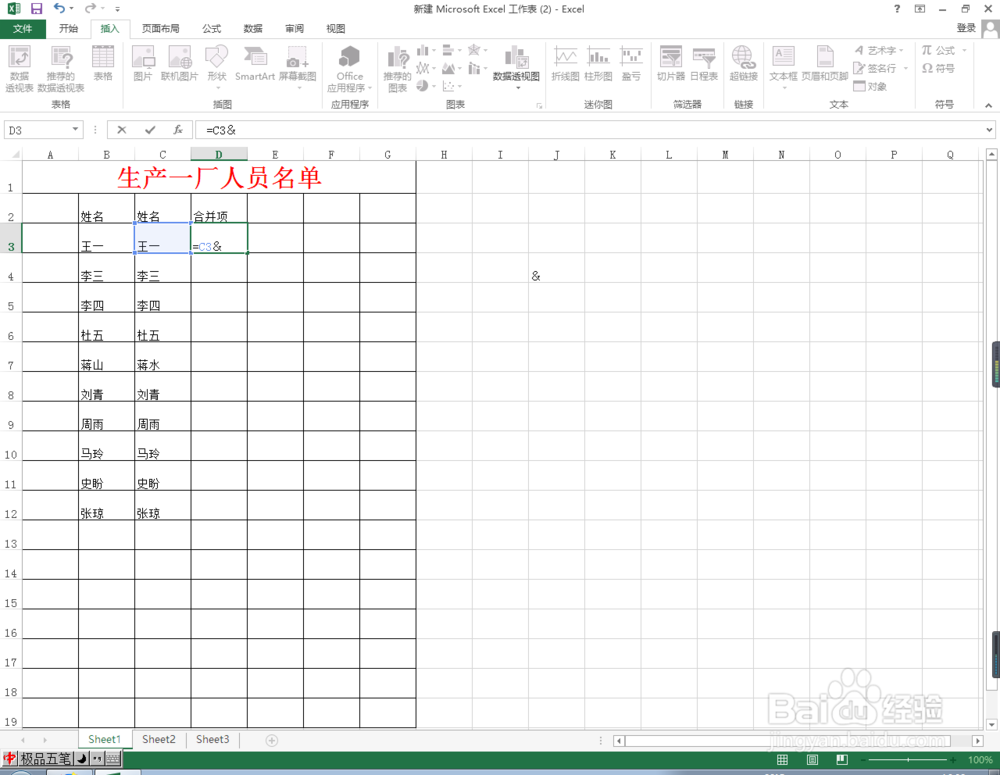This screenshot has width=1000, height=775.
Task: Switch to Page Break Preview in status bar
Action: pyautogui.click(x=842, y=760)
